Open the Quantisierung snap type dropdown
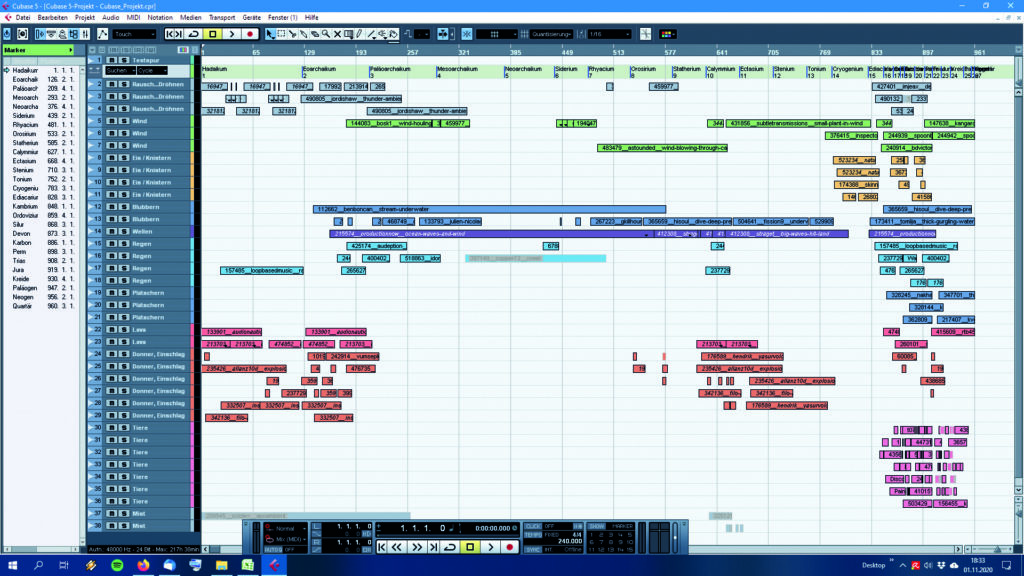This screenshot has height=576, width=1024. click(552, 34)
